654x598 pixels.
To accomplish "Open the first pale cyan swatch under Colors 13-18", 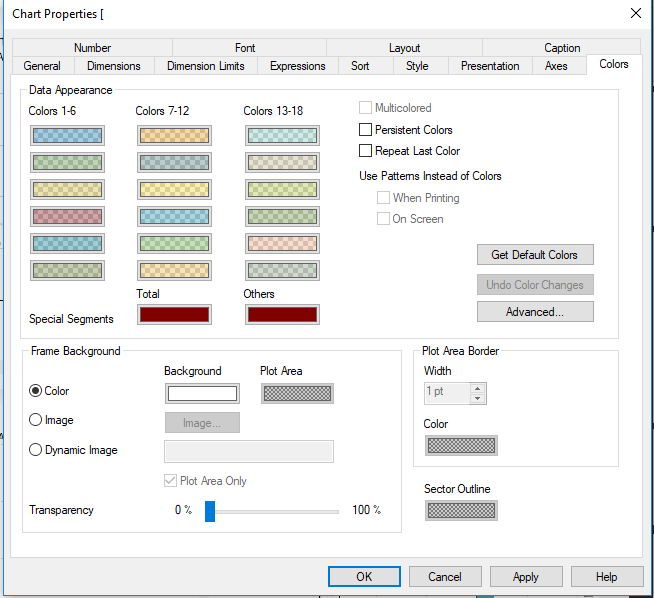I will pos(282,136).
